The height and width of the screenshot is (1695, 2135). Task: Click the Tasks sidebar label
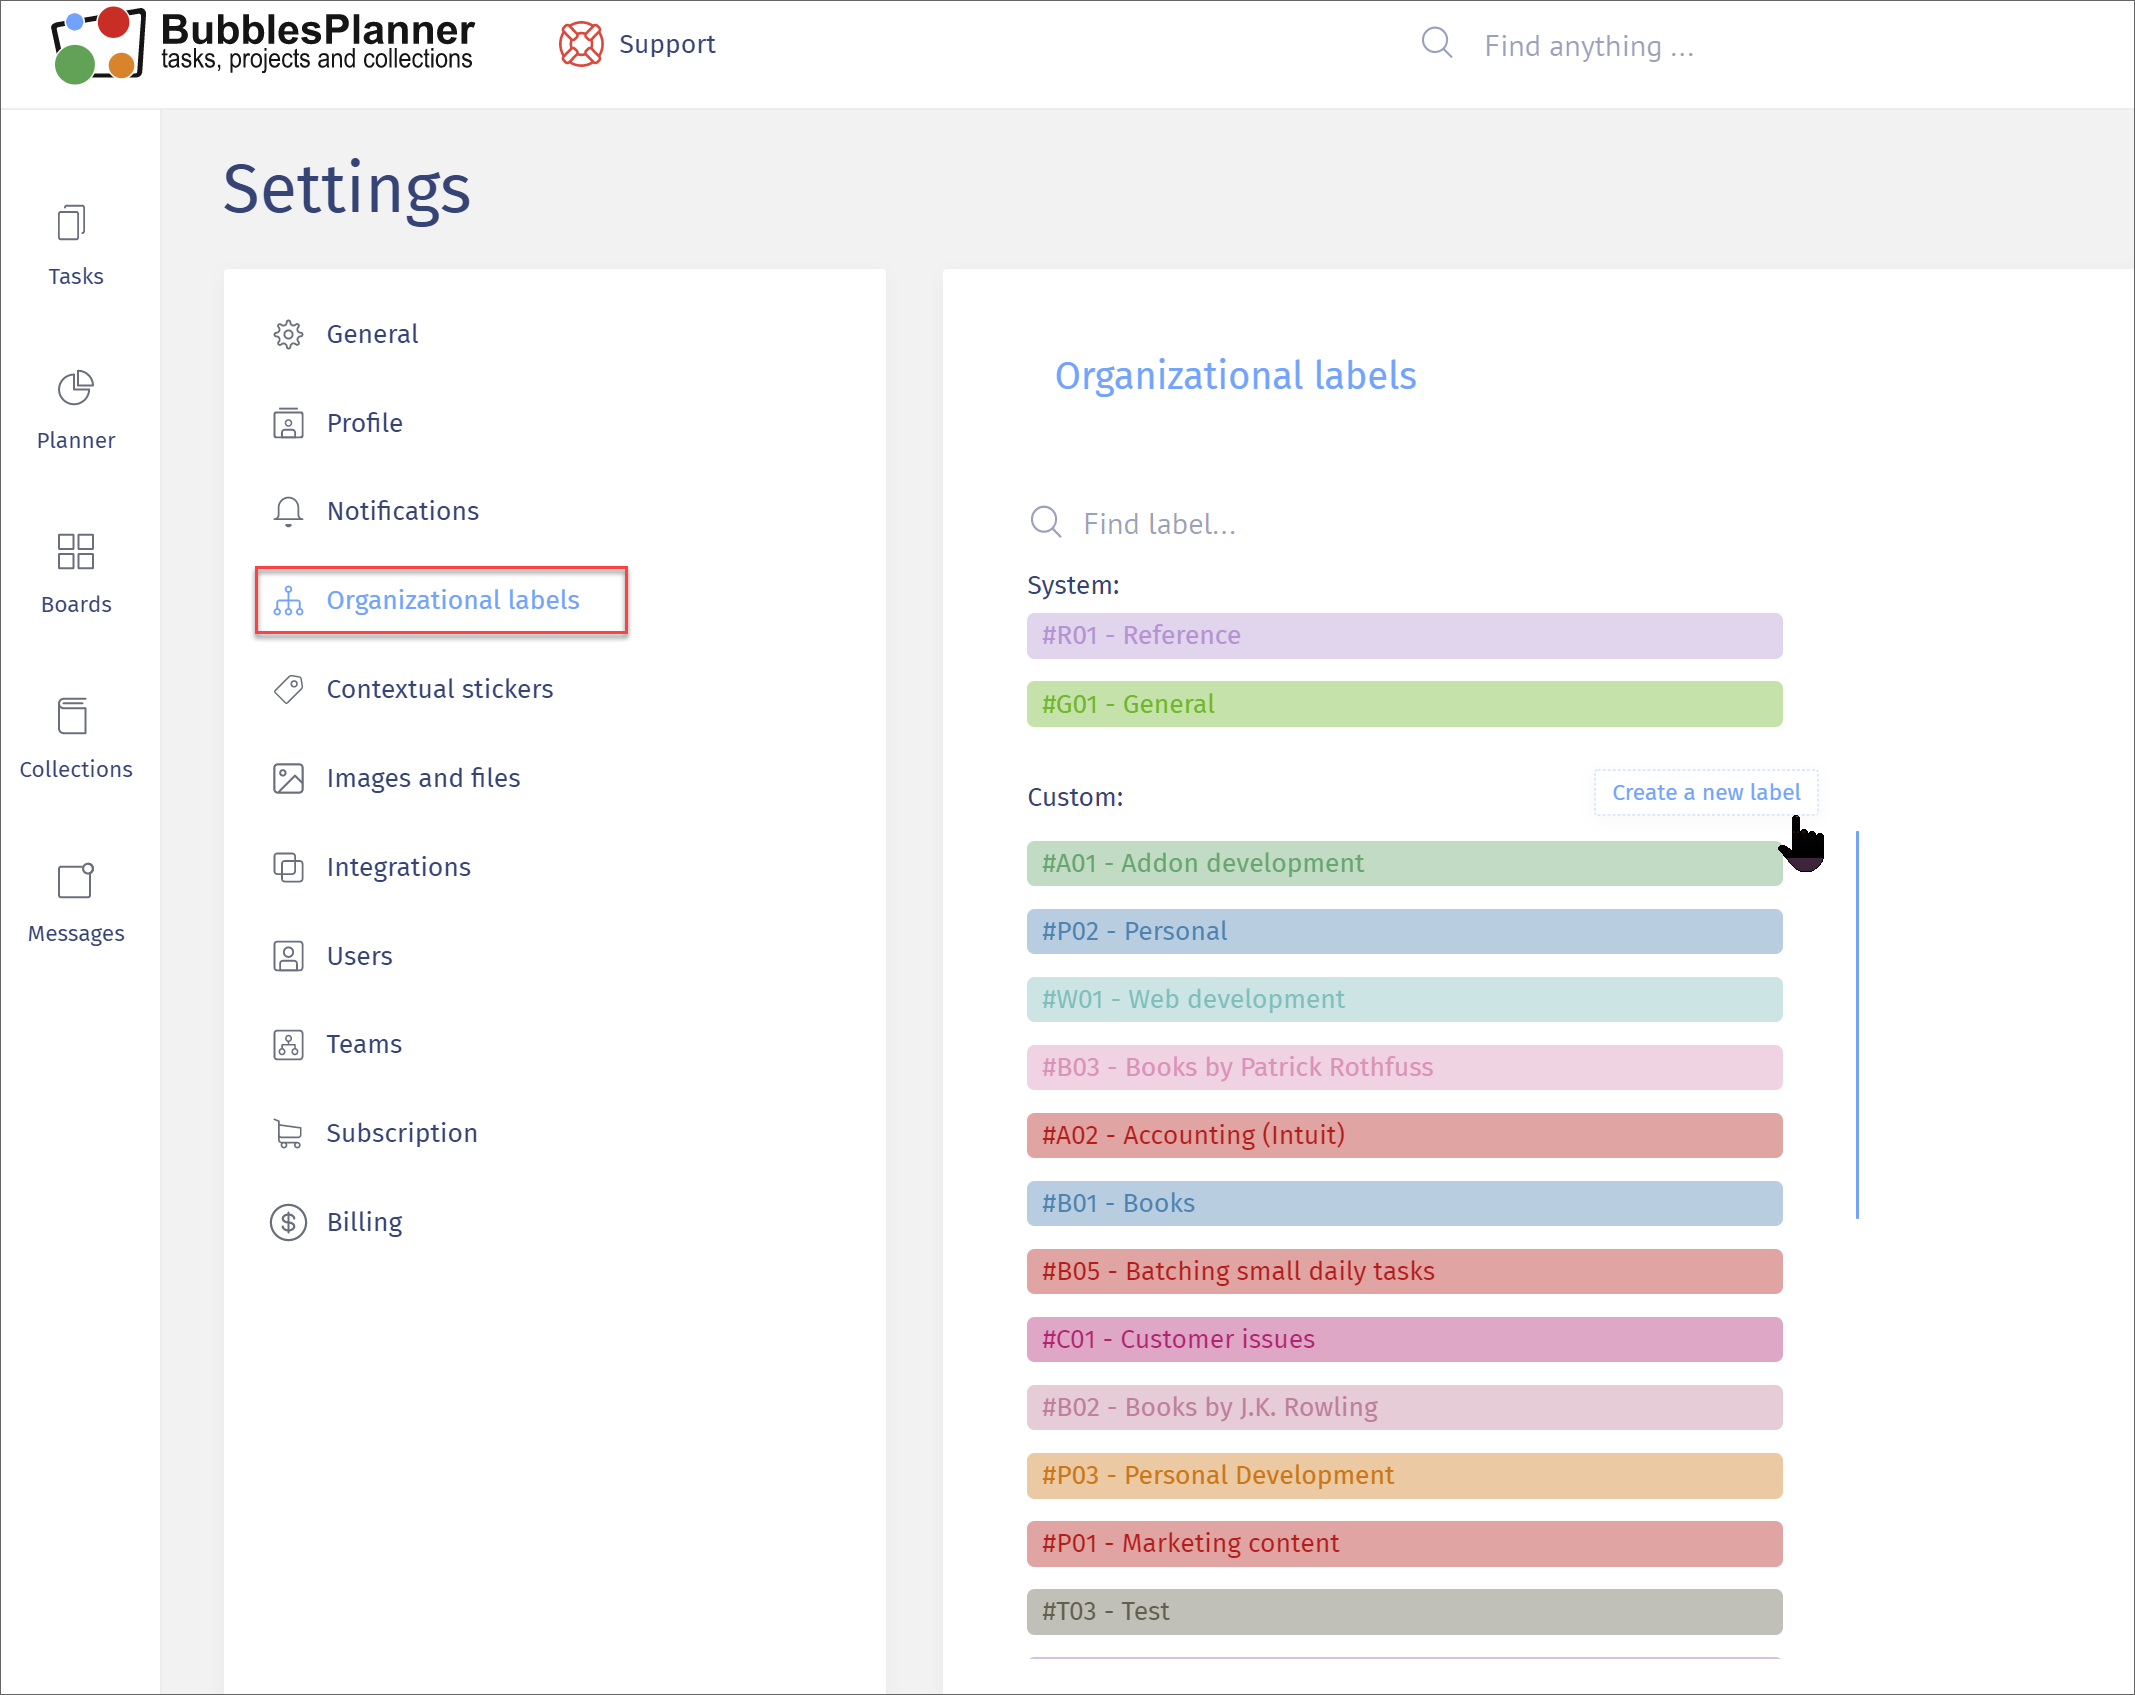76,276
